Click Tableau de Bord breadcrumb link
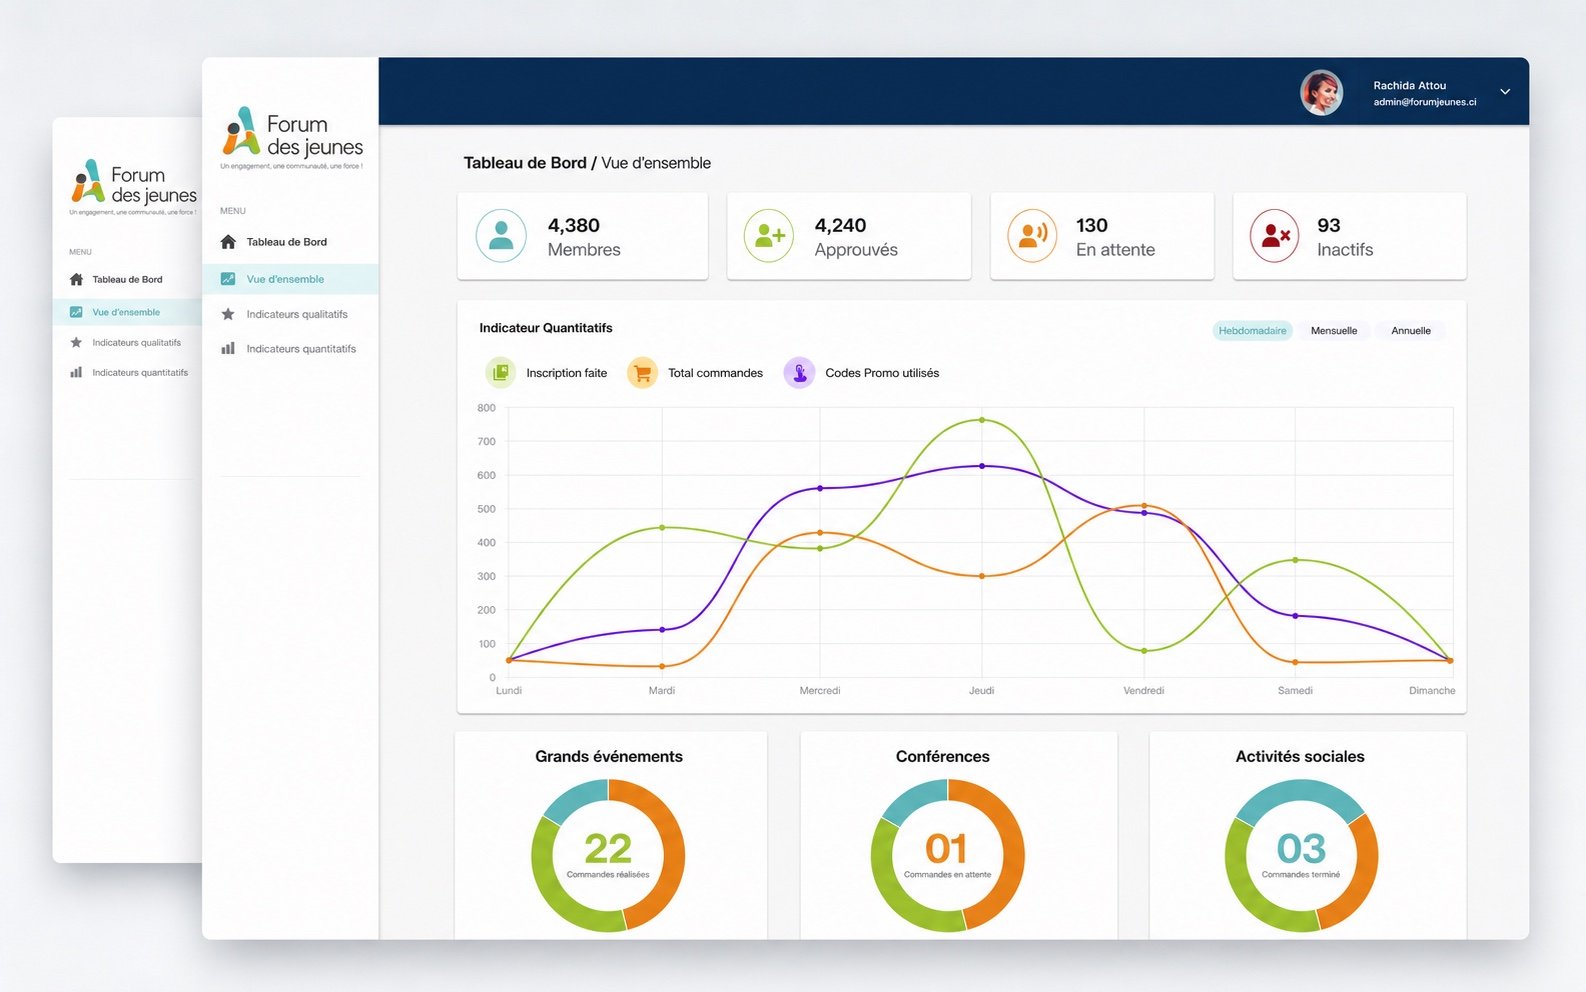This screenshot has height=992, width=1586. coord(525,163)
